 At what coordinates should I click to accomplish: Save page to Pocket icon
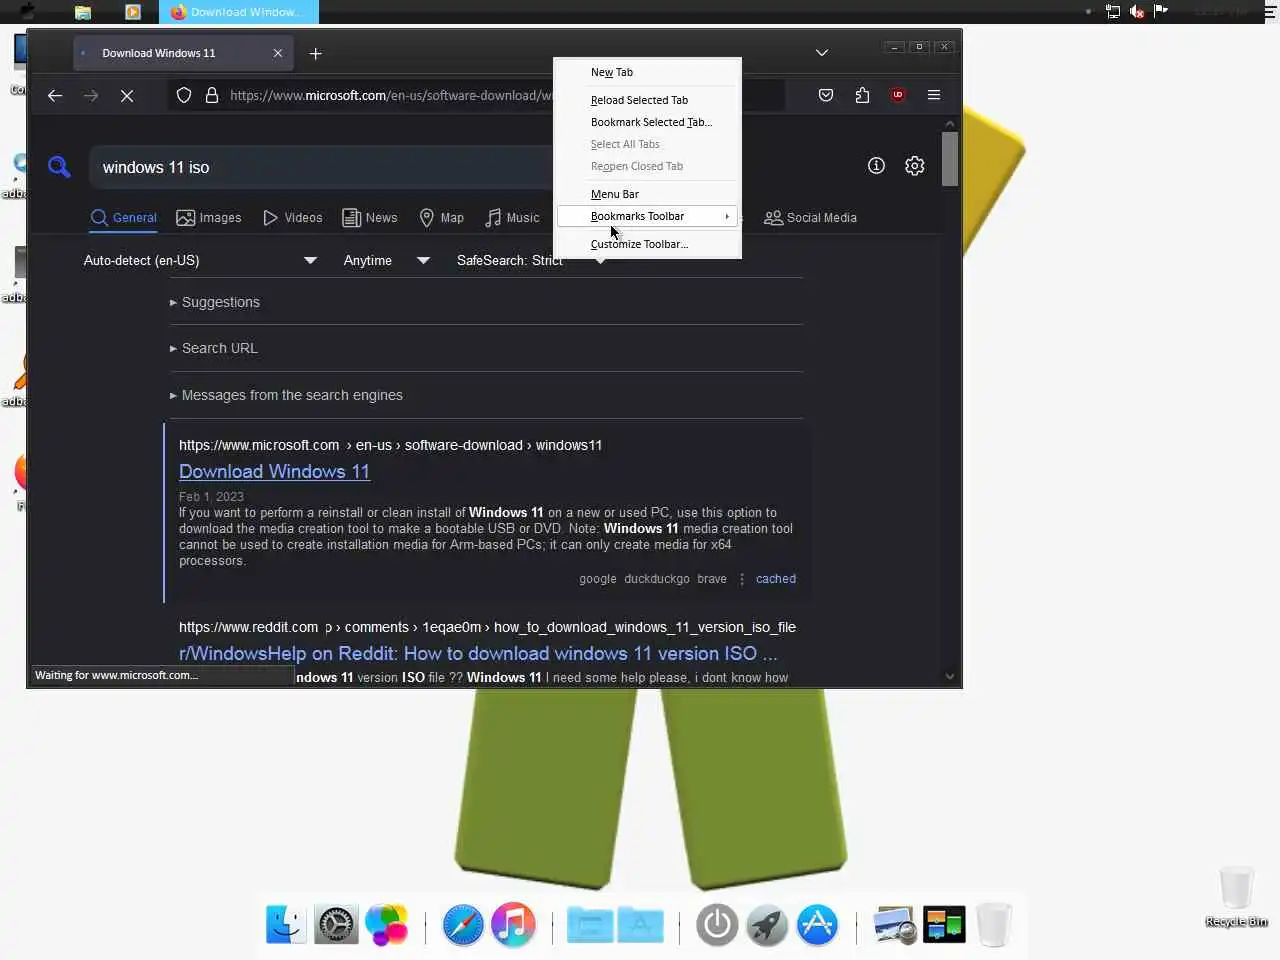tap(826, 95)
